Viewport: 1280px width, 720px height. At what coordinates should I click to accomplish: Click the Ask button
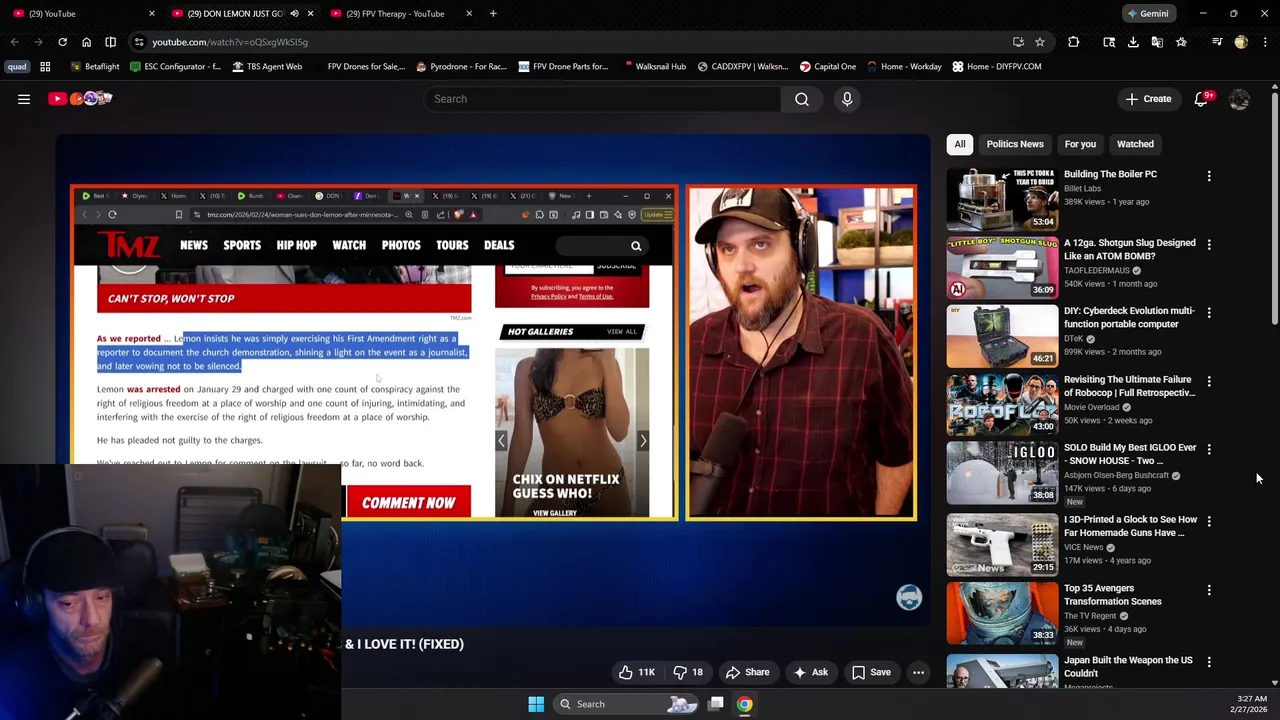pyautogui.click(x=812, y=672)
